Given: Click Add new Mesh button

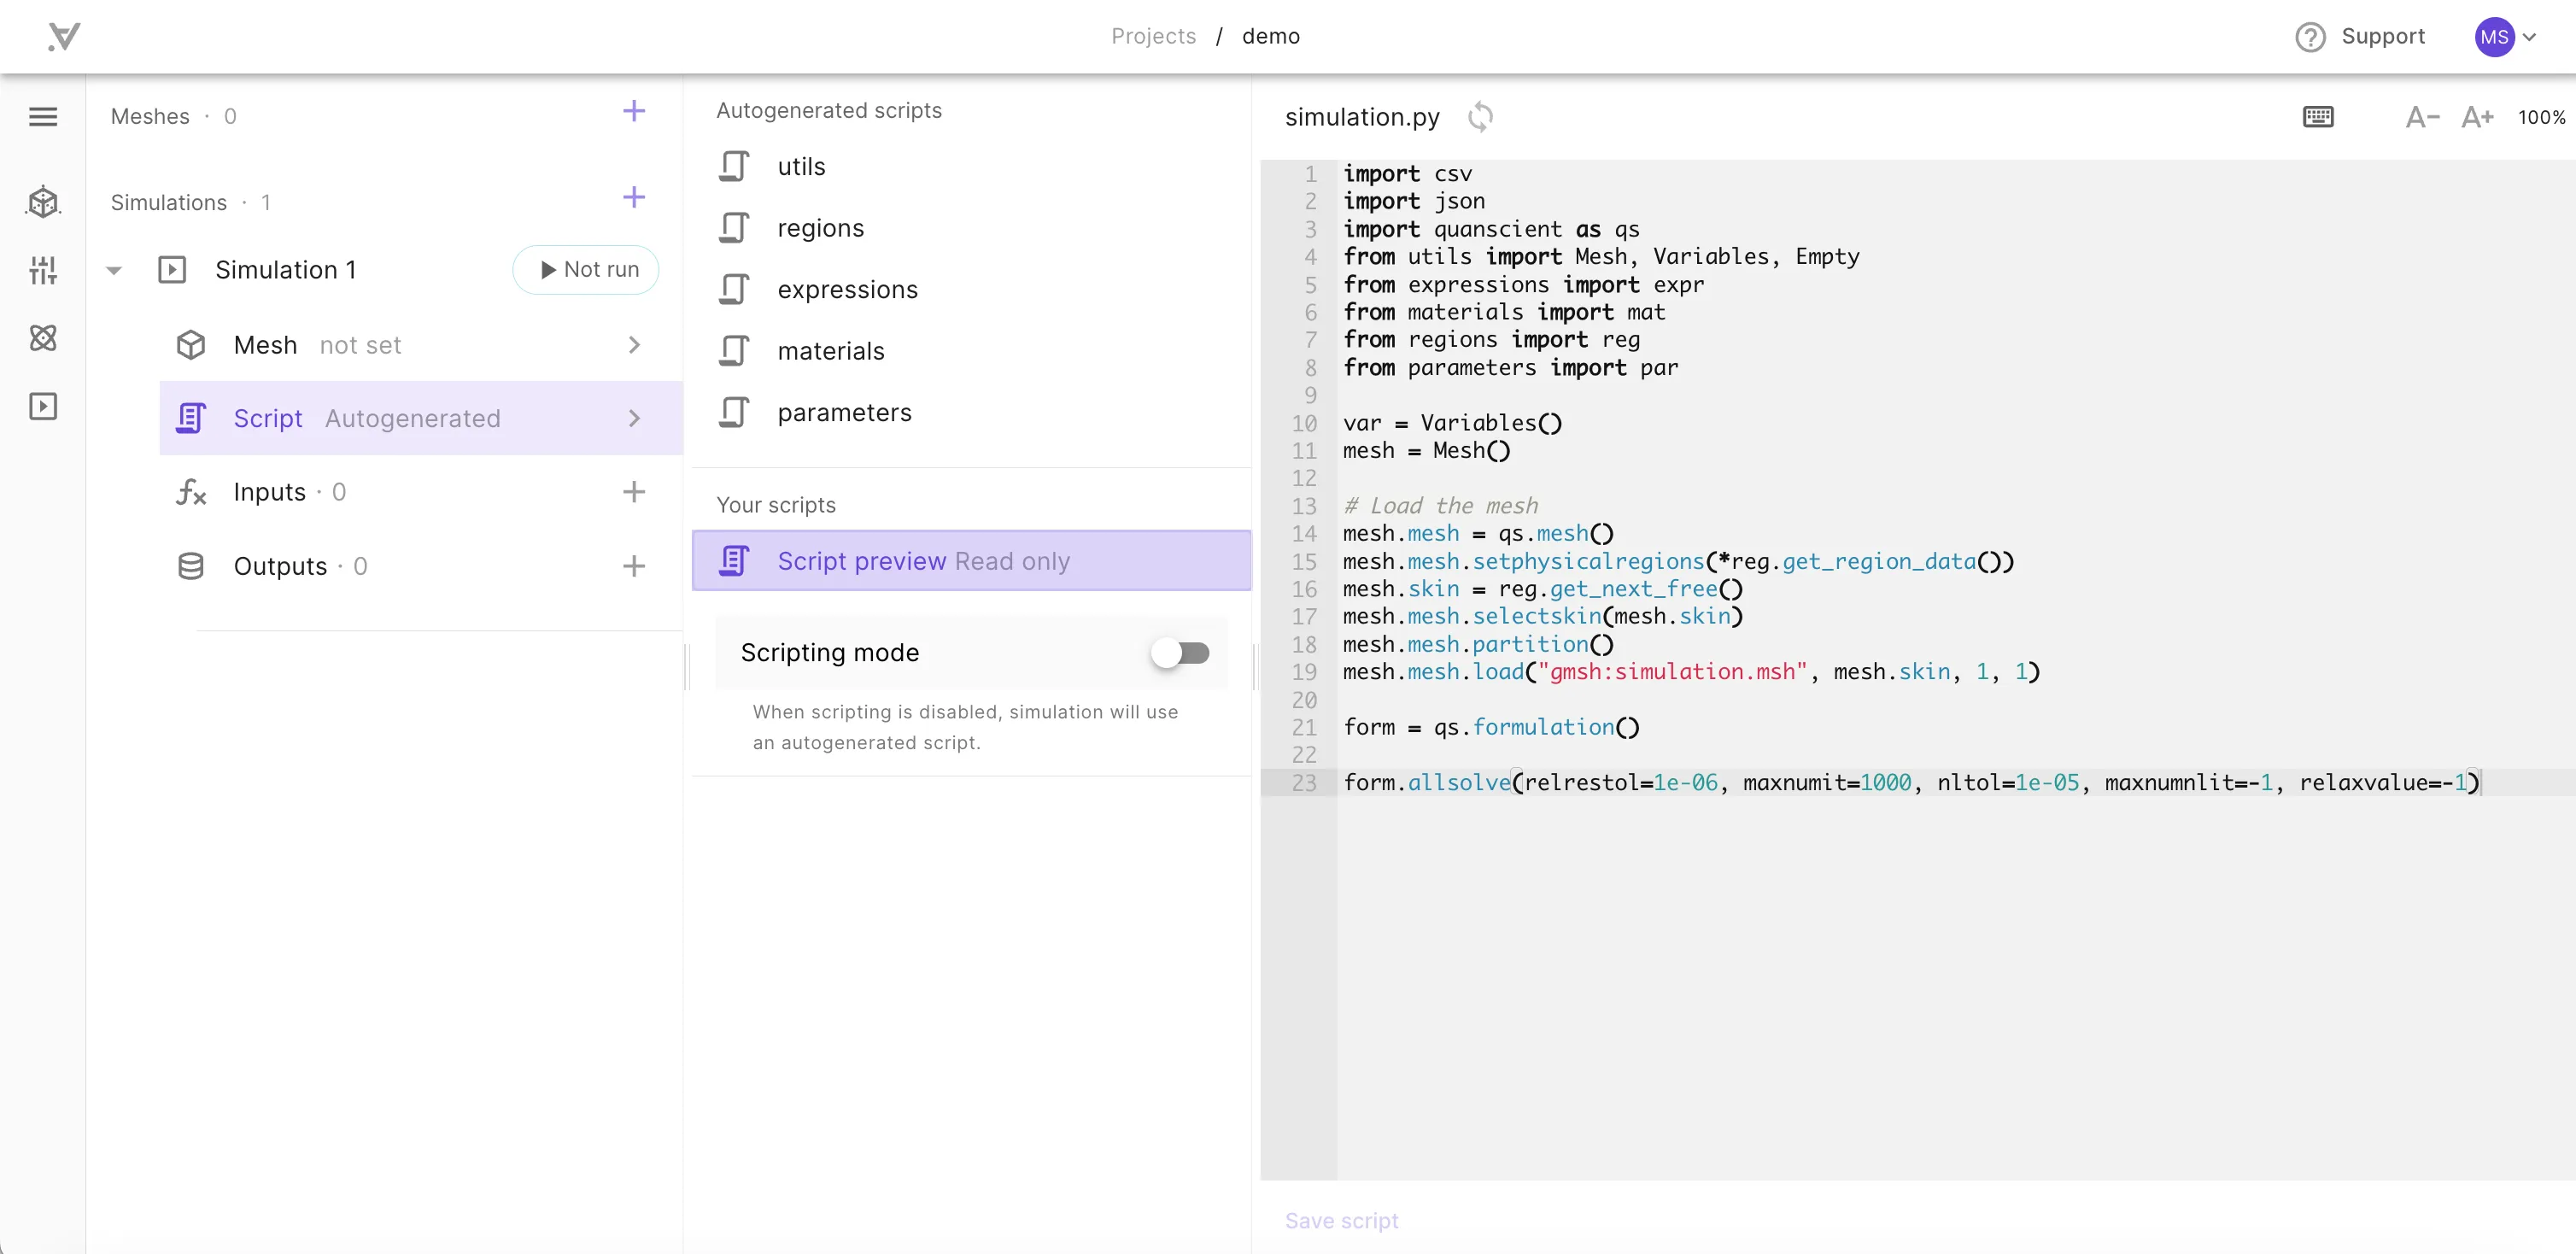Looking at the screenshot, I should [633, 114].
